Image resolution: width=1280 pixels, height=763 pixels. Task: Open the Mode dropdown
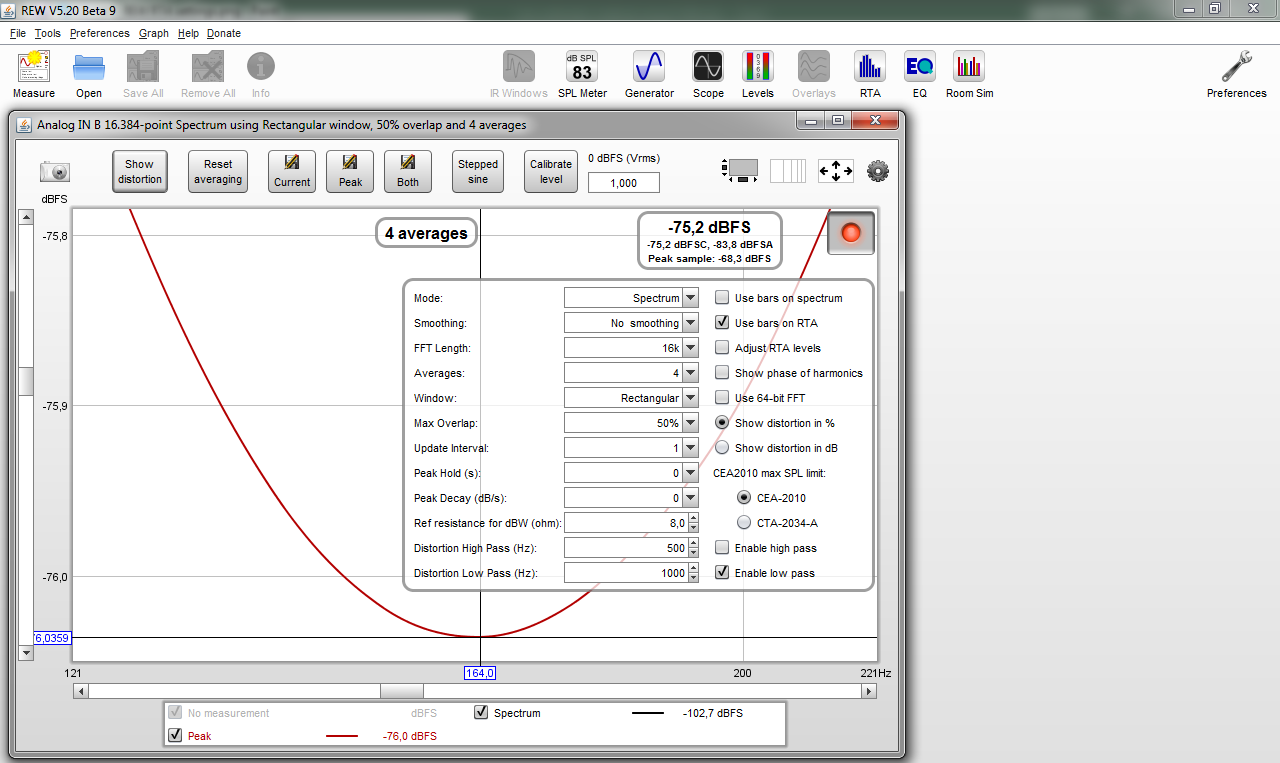pyautogui.click(x=690, y=298)
